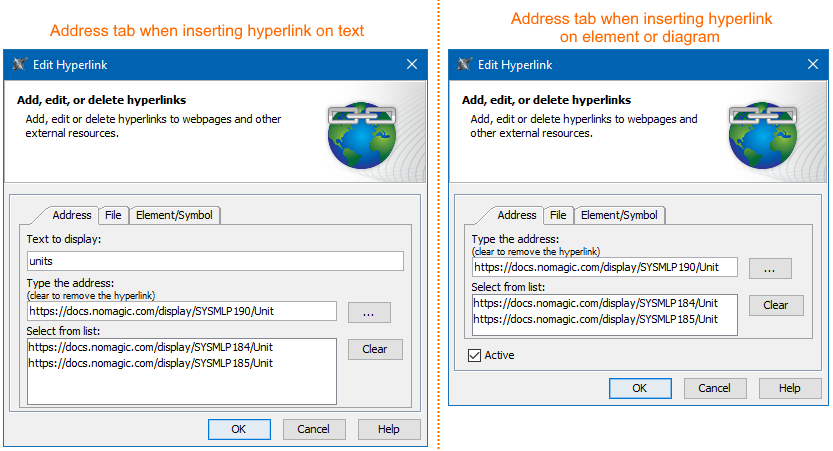Viewport: 833px width, 451px height.
Task: Click the globe hyperlink image in left dialog
Action: (363, 134)
